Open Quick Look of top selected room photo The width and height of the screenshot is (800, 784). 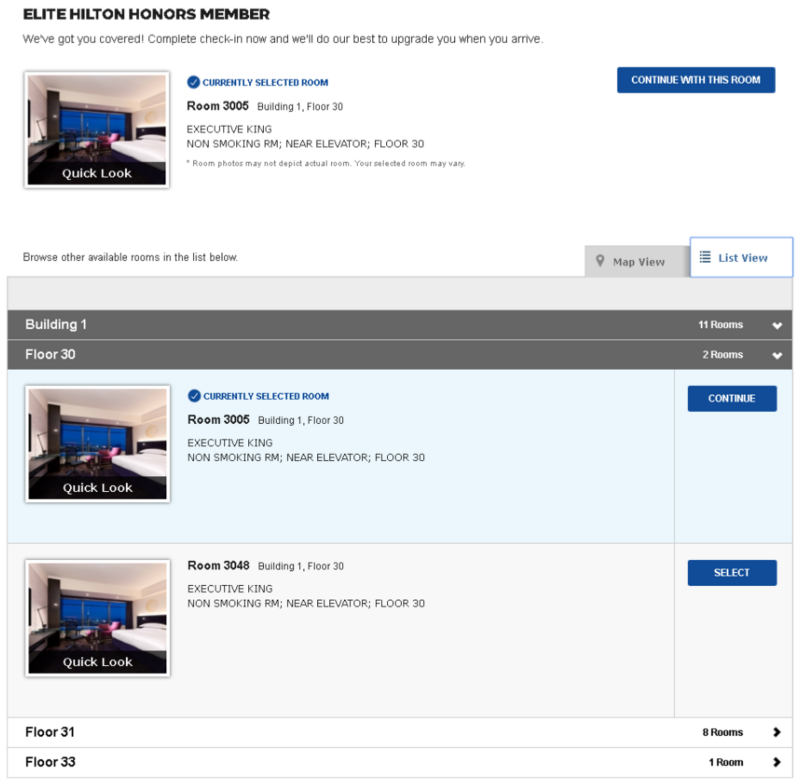point(96,174)
